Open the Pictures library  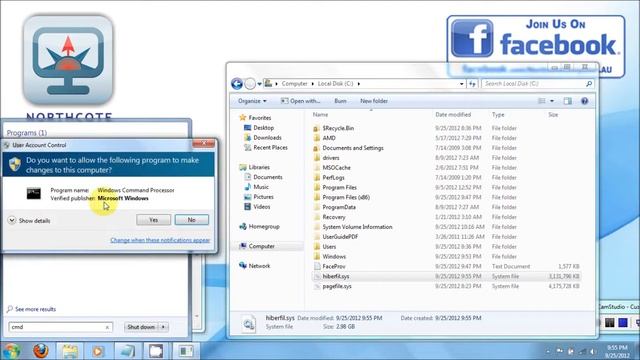259,197
